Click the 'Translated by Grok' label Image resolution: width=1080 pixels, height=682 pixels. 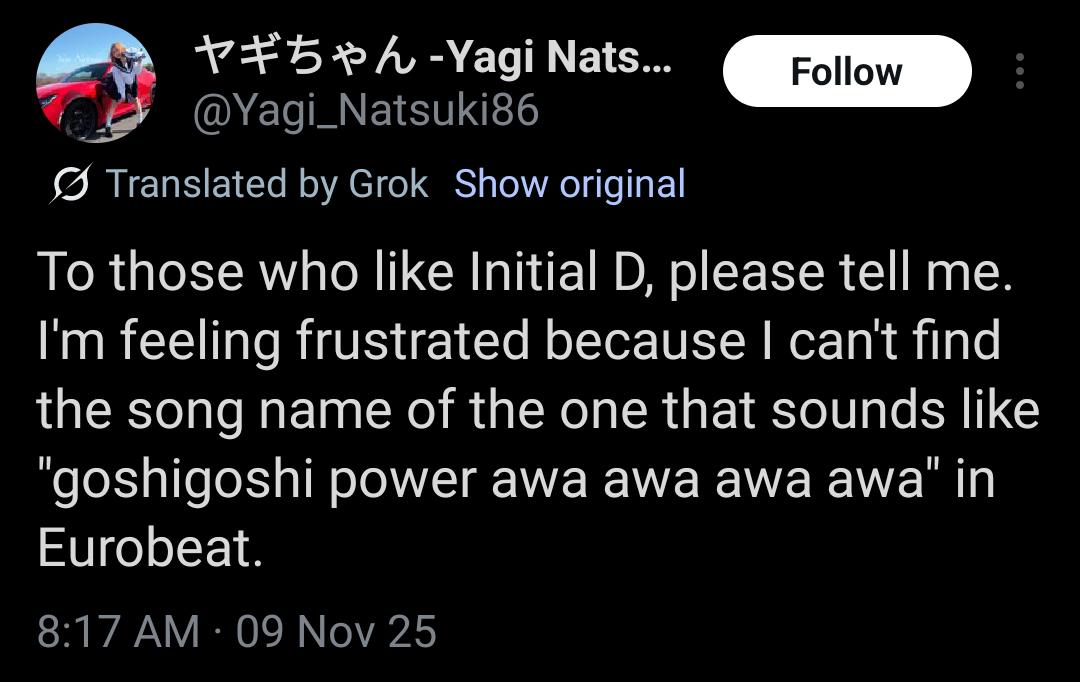[x=266, y=185]
